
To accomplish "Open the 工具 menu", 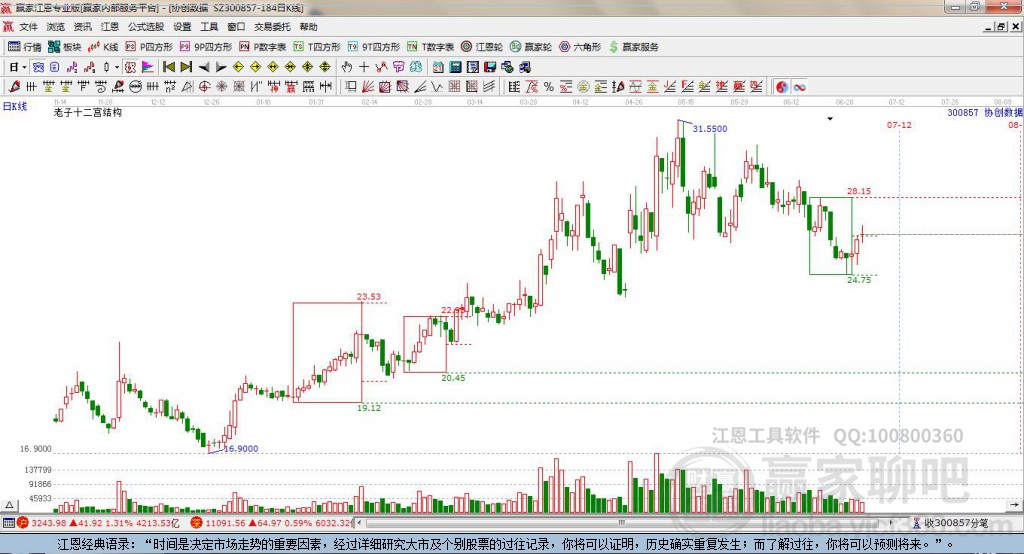I will point(209,27).
